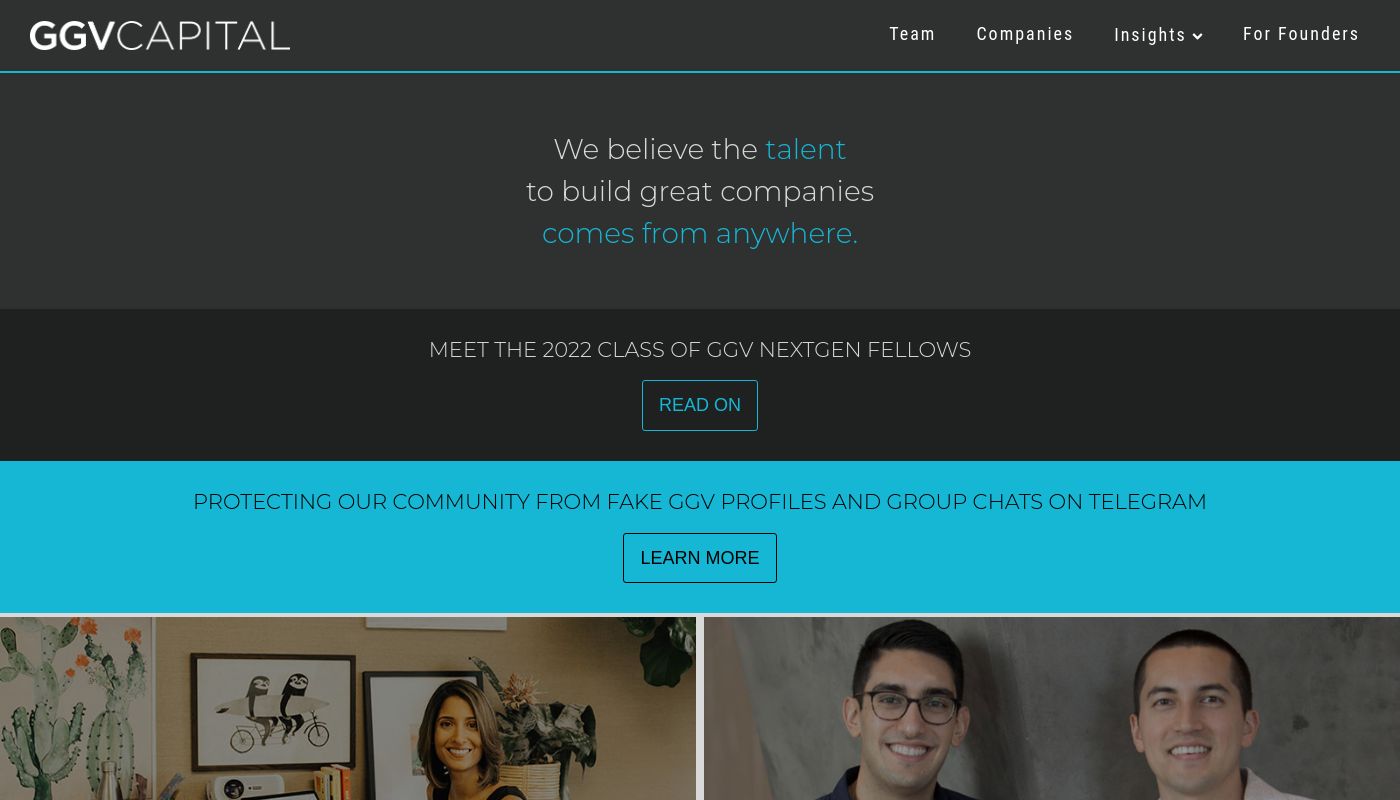Click the GGV Capital logo
The height and width of the screenshot is (800, 1400).
pos(160,36)
